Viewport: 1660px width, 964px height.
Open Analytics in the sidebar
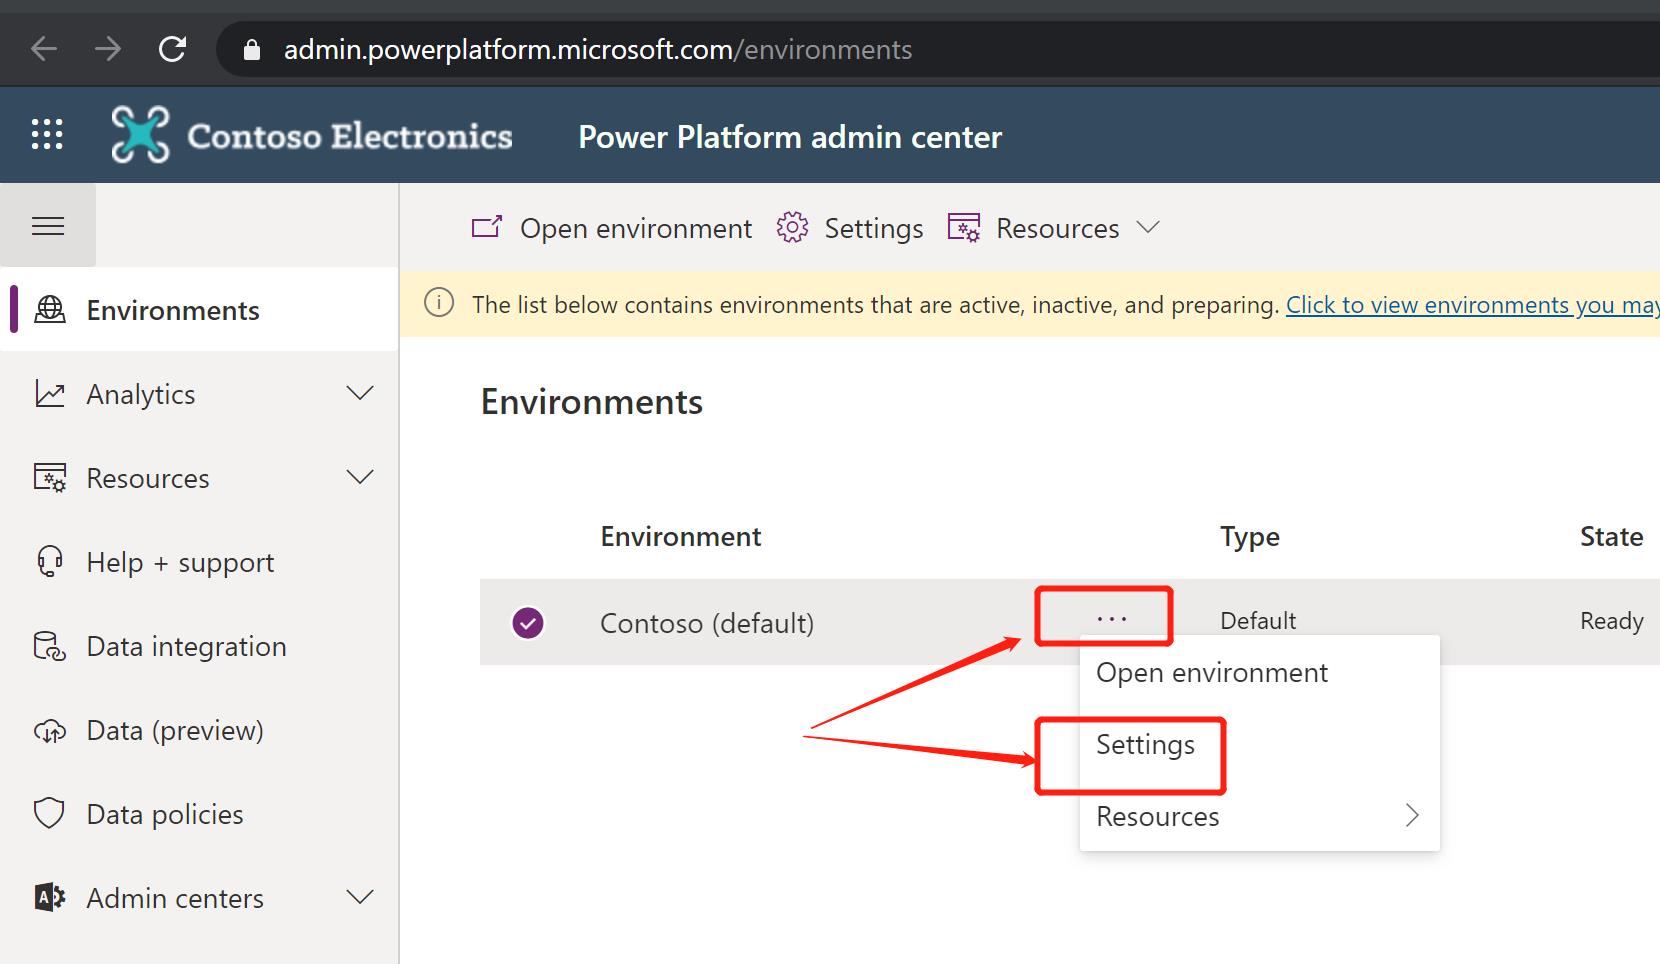(x=200, y=394)
